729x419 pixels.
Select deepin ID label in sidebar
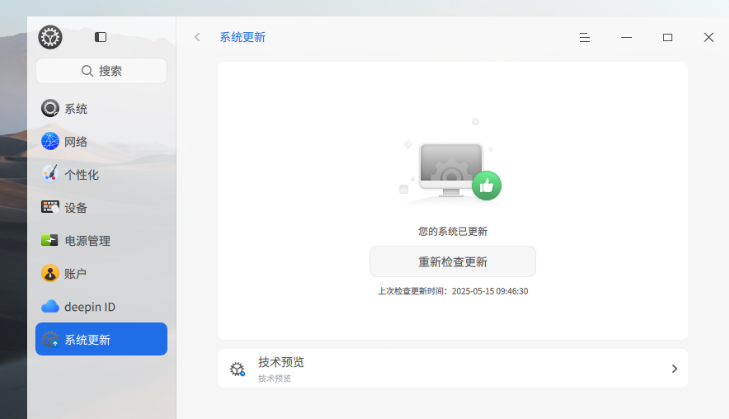coord(90,307)
